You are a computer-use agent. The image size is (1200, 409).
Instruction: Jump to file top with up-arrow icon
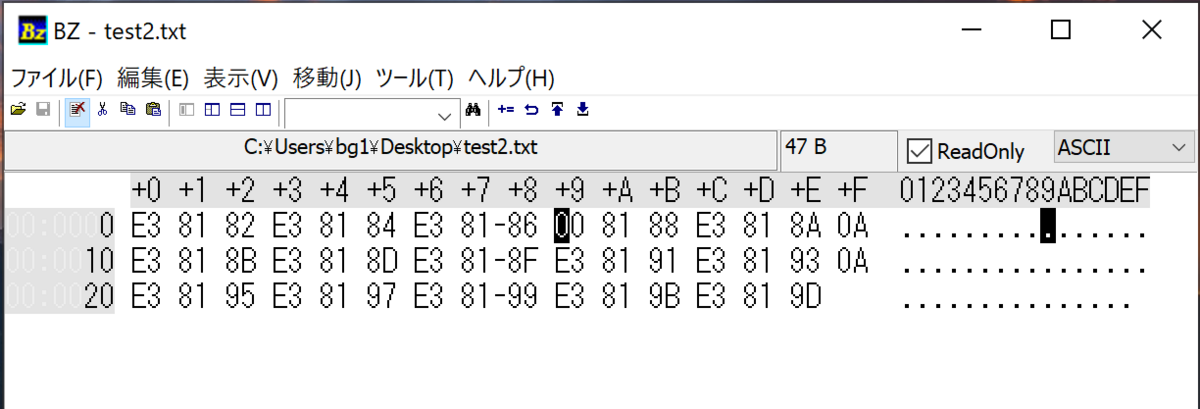(x=557, y=110)
